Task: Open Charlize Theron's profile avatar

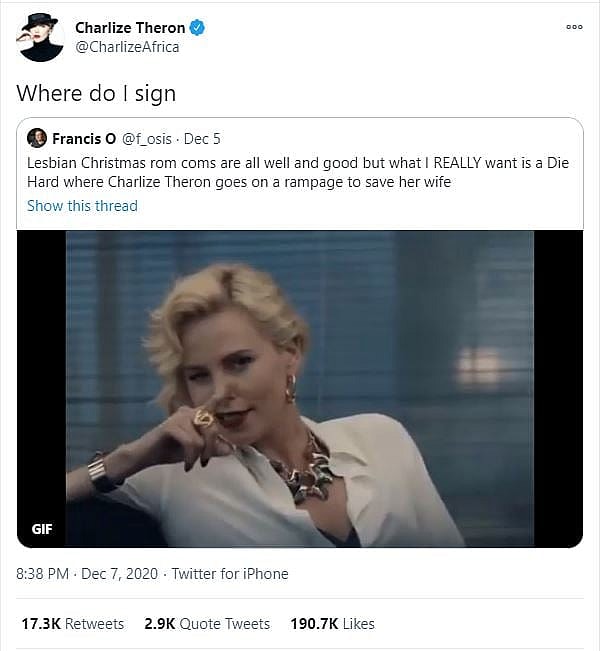Action: tap(41, 38)
